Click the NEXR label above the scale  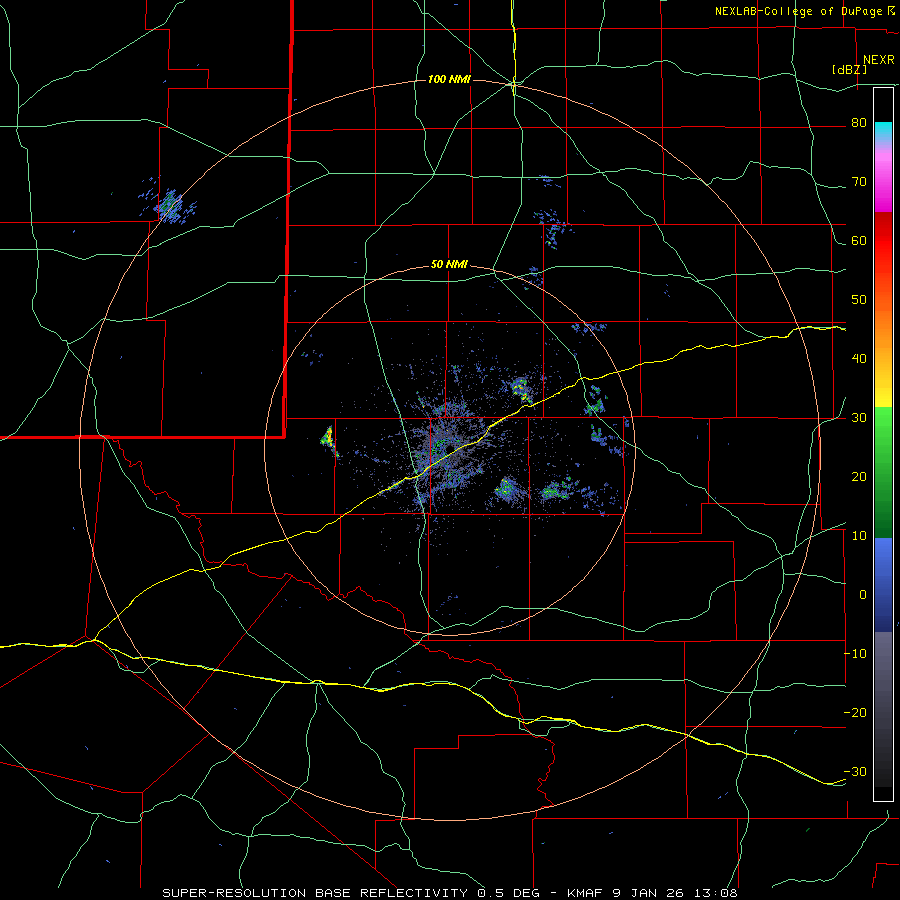point(879,60)
